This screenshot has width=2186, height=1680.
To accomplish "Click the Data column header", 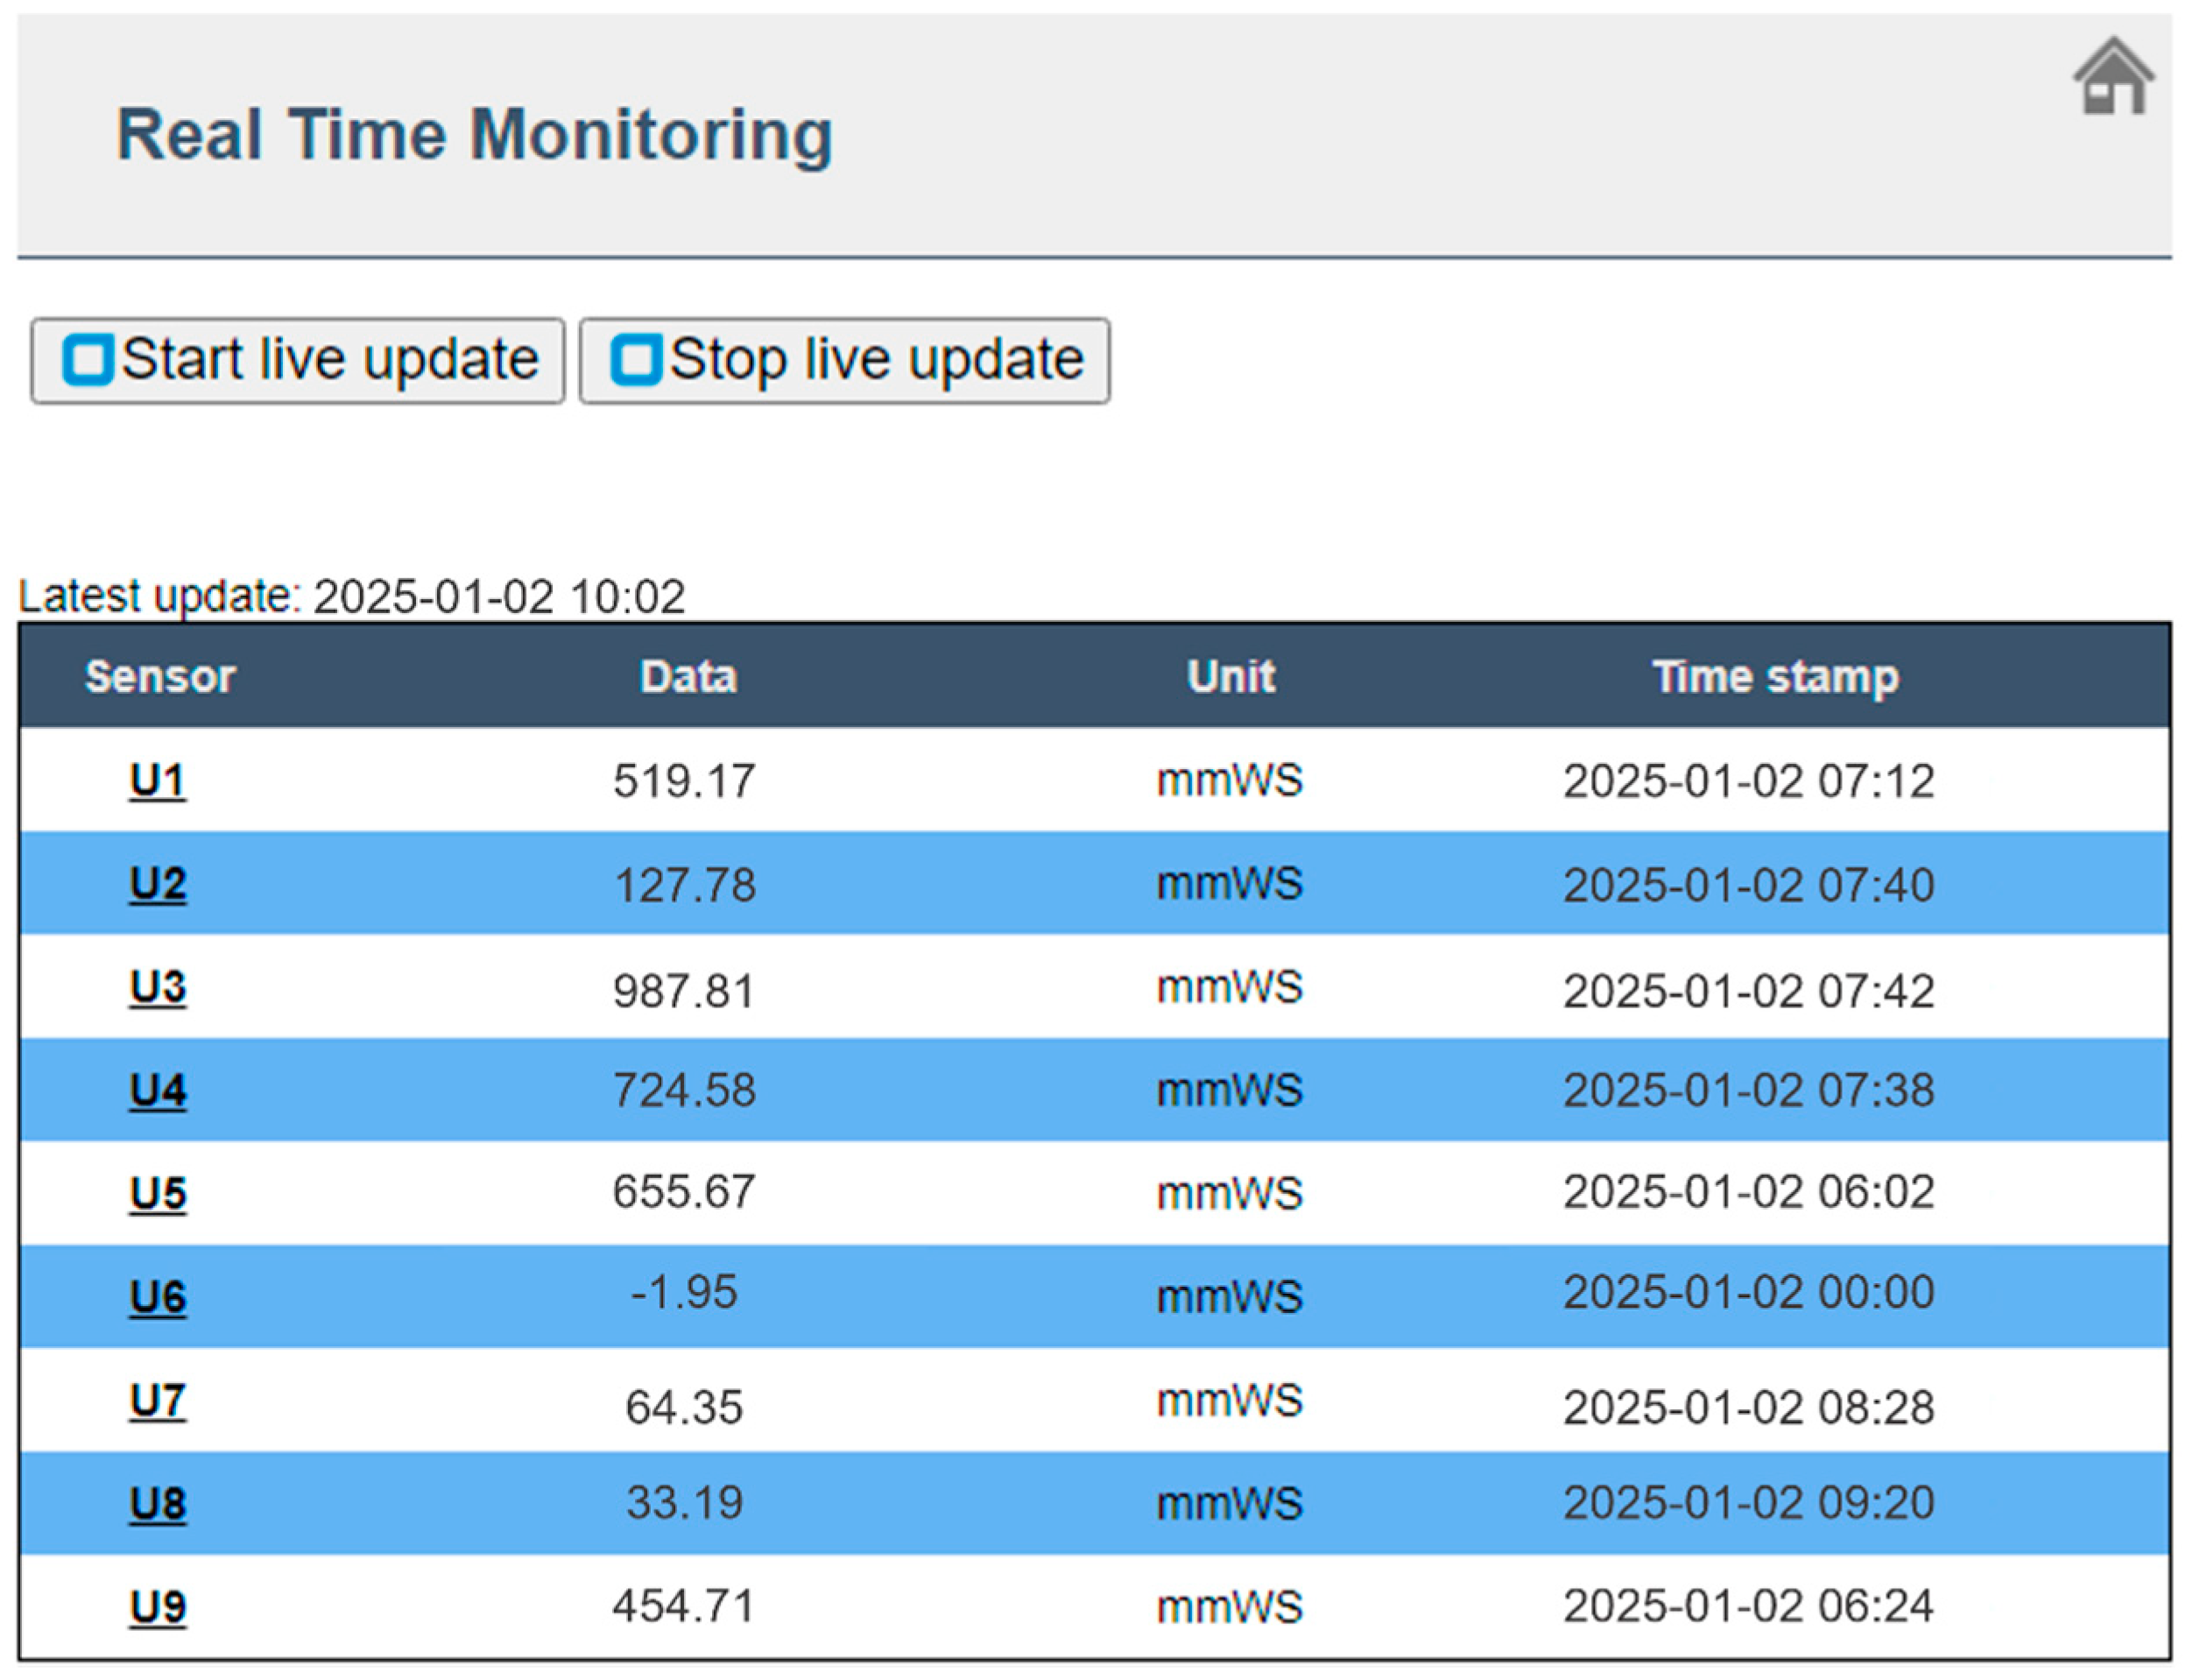I will (688, 677).
